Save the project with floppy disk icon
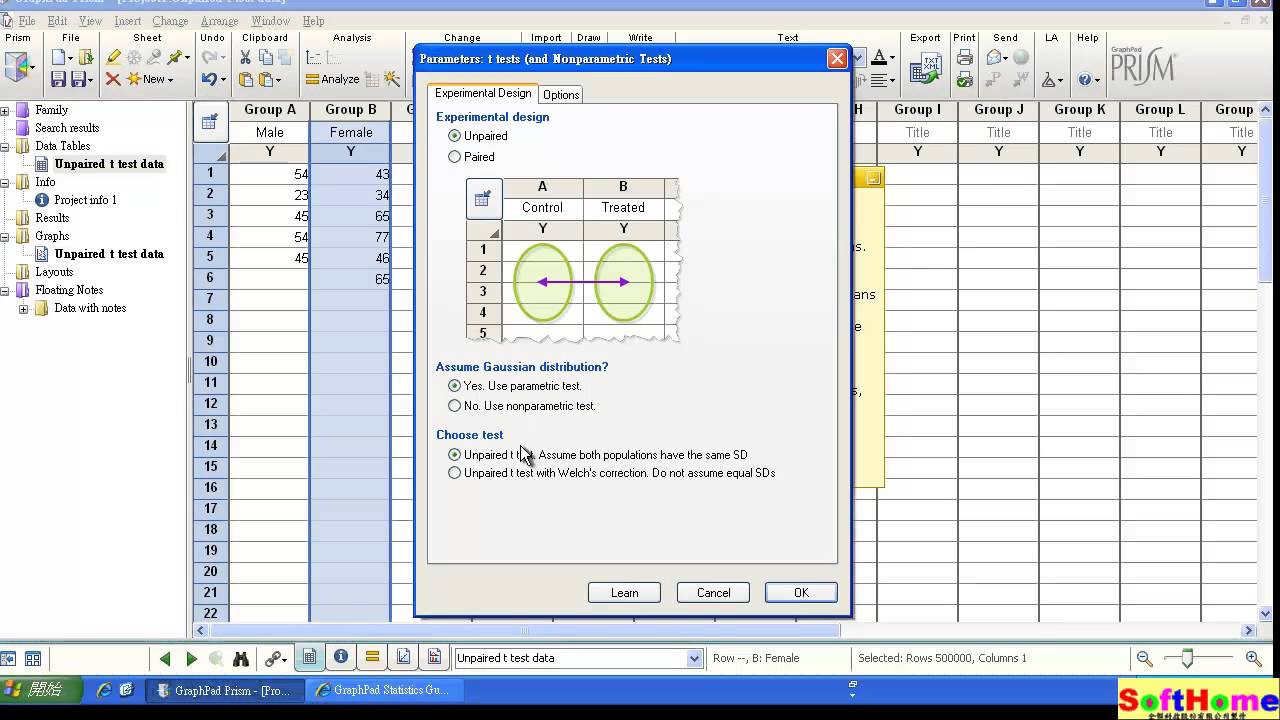 tap(59, 79)
